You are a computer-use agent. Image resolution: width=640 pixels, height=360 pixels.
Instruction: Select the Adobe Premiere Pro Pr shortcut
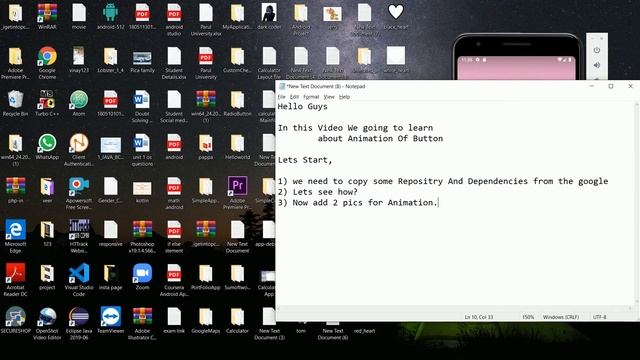pos(237,193)
